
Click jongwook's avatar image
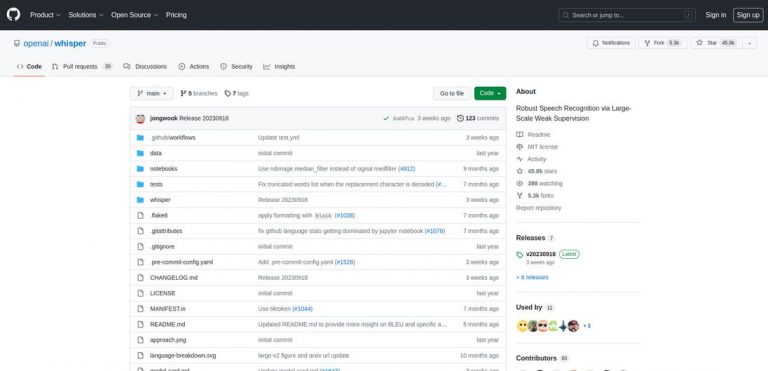coord(141,119)
